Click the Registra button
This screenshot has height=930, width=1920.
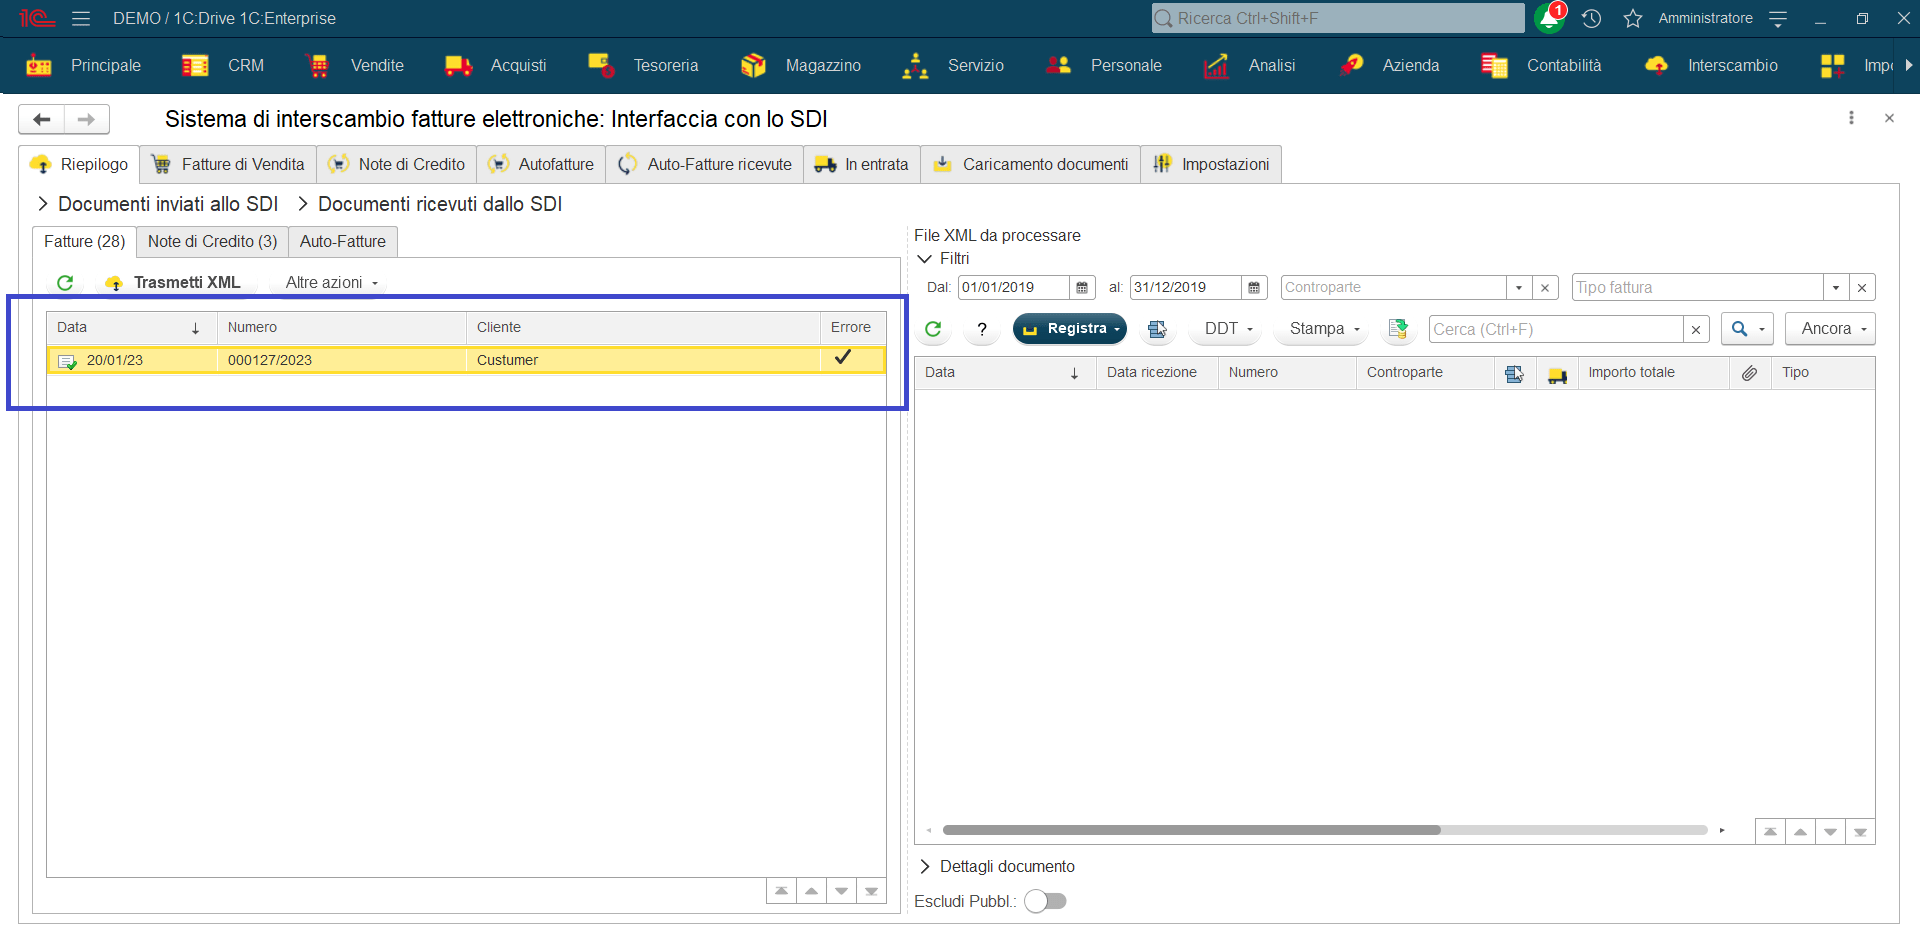(x=1070, y=329)
